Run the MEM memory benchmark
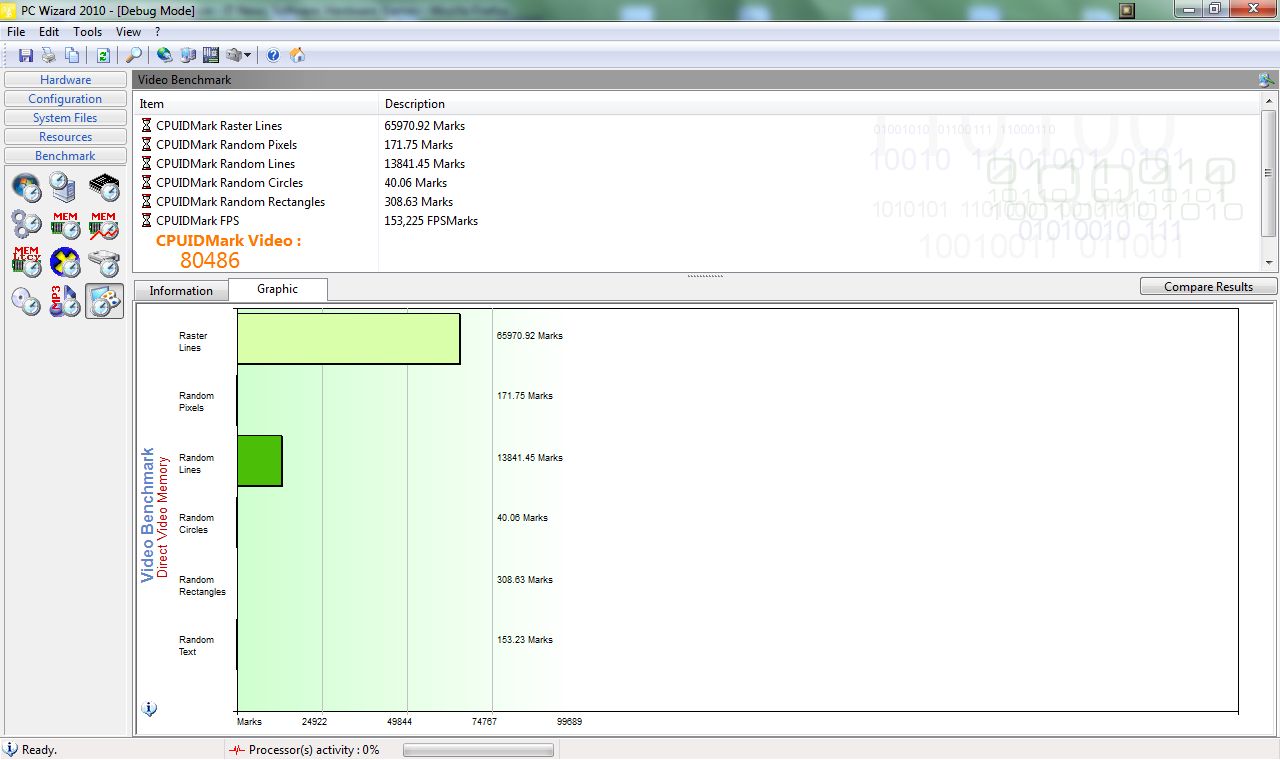1280x760 pixels. (x=65, y=225)
